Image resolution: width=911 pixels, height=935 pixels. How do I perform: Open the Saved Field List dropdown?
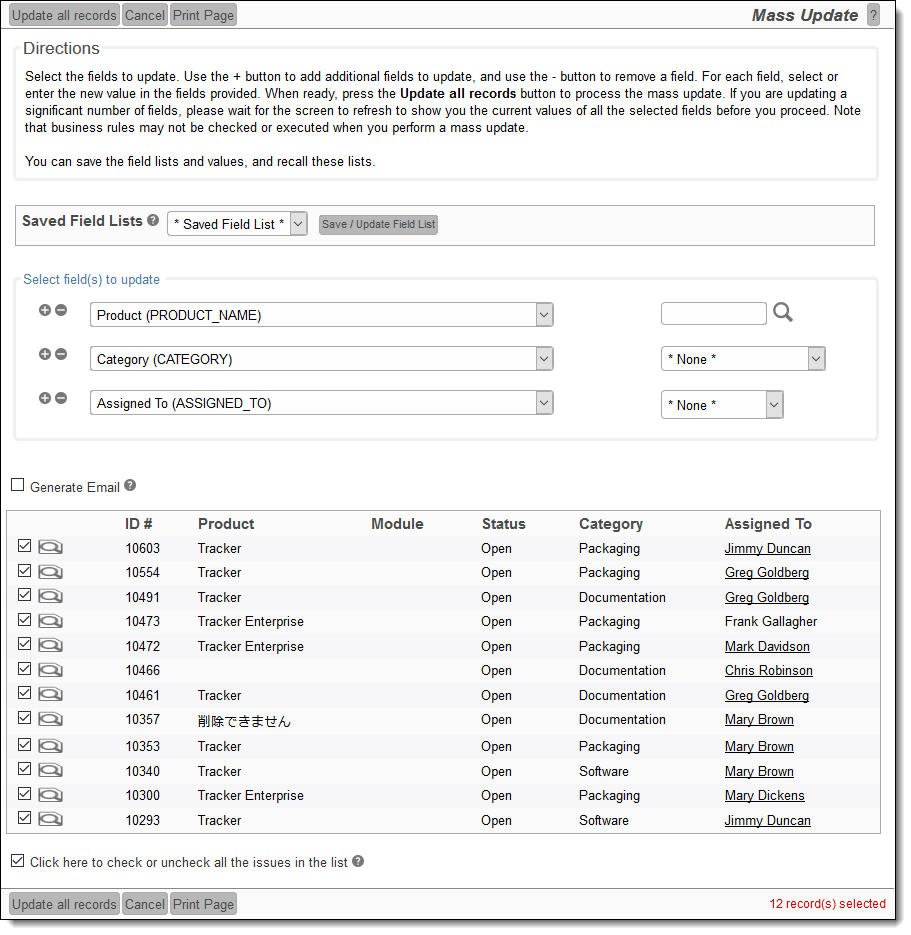click(x=237, y=224)
